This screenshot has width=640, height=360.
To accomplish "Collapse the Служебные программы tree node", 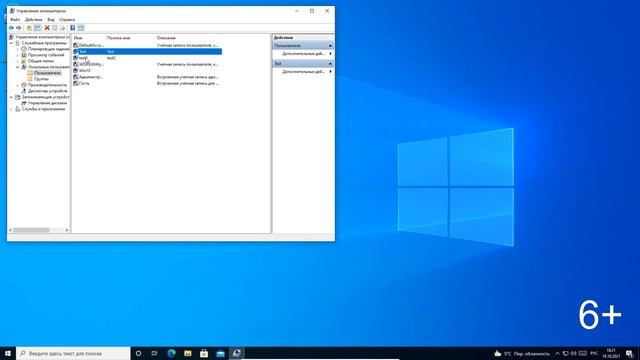I will coord(11,43).
